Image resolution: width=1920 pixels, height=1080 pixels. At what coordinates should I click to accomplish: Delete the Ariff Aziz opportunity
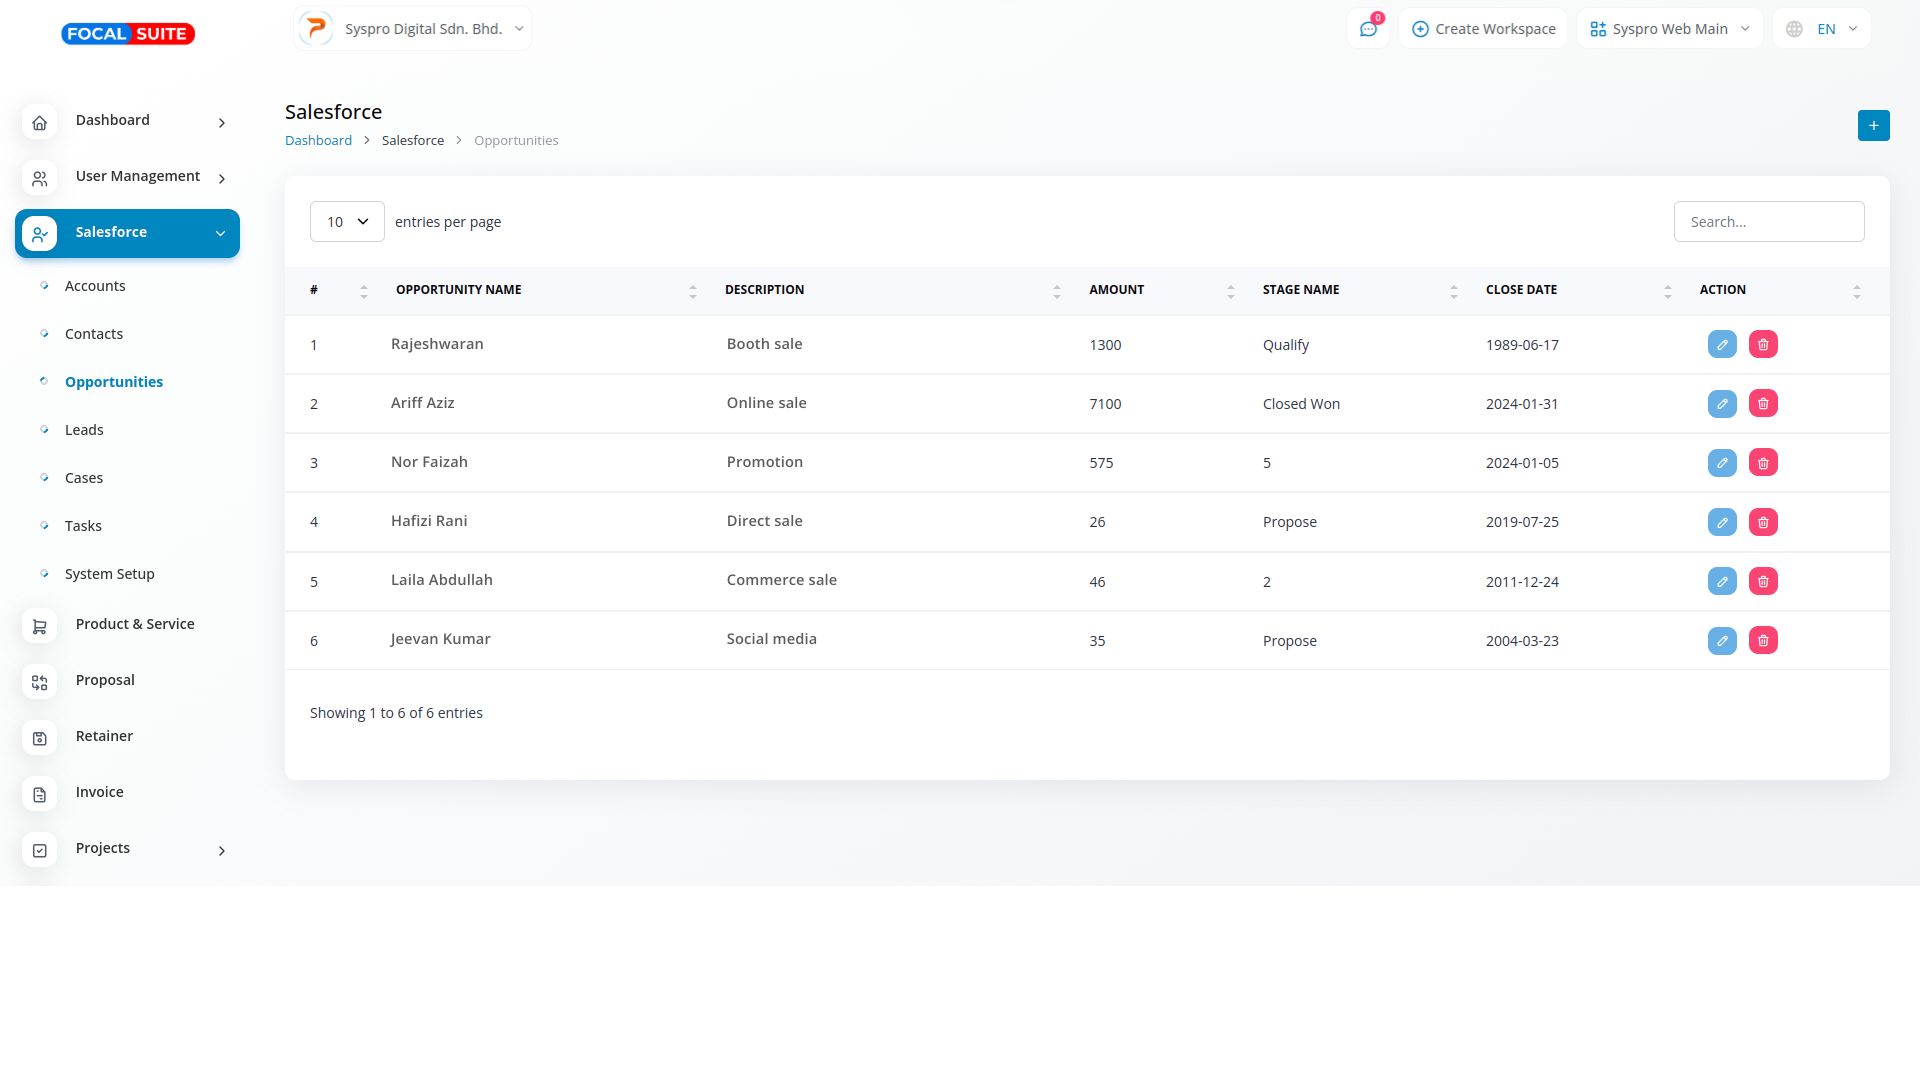(x=1762, y=404)
